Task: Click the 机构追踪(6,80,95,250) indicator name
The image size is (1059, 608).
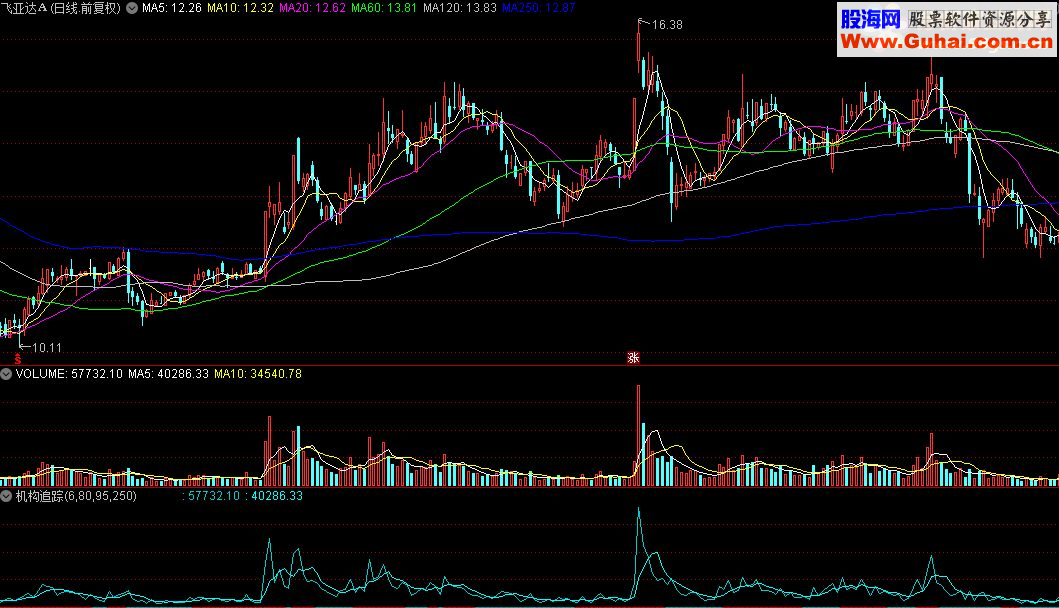Action: (76, 496)
